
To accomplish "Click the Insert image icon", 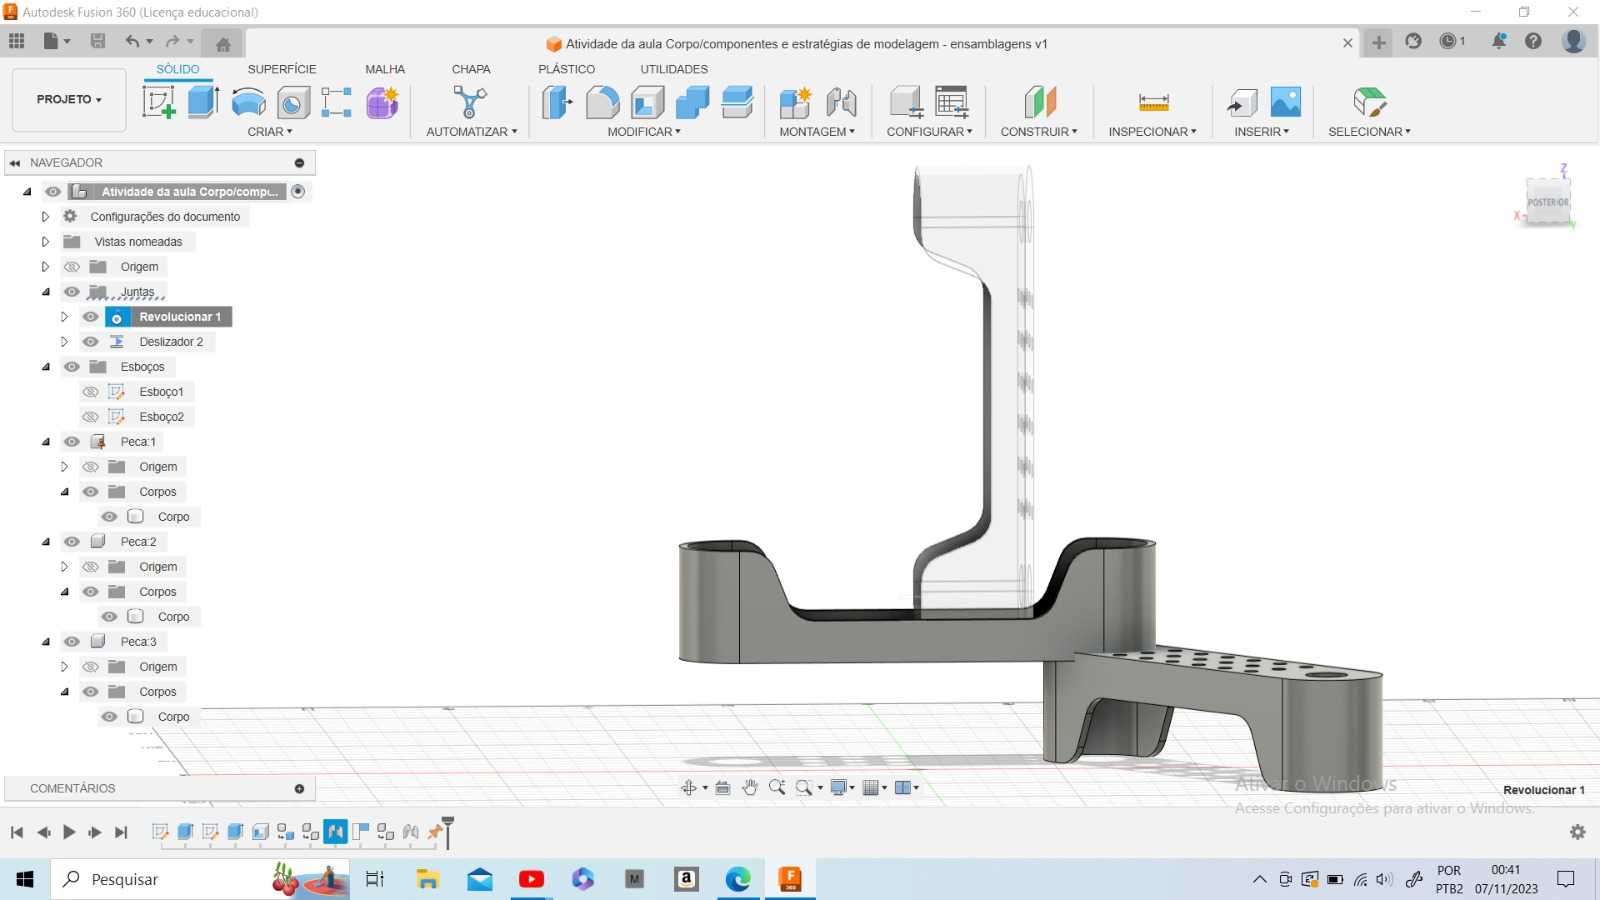I will 1286,102.
